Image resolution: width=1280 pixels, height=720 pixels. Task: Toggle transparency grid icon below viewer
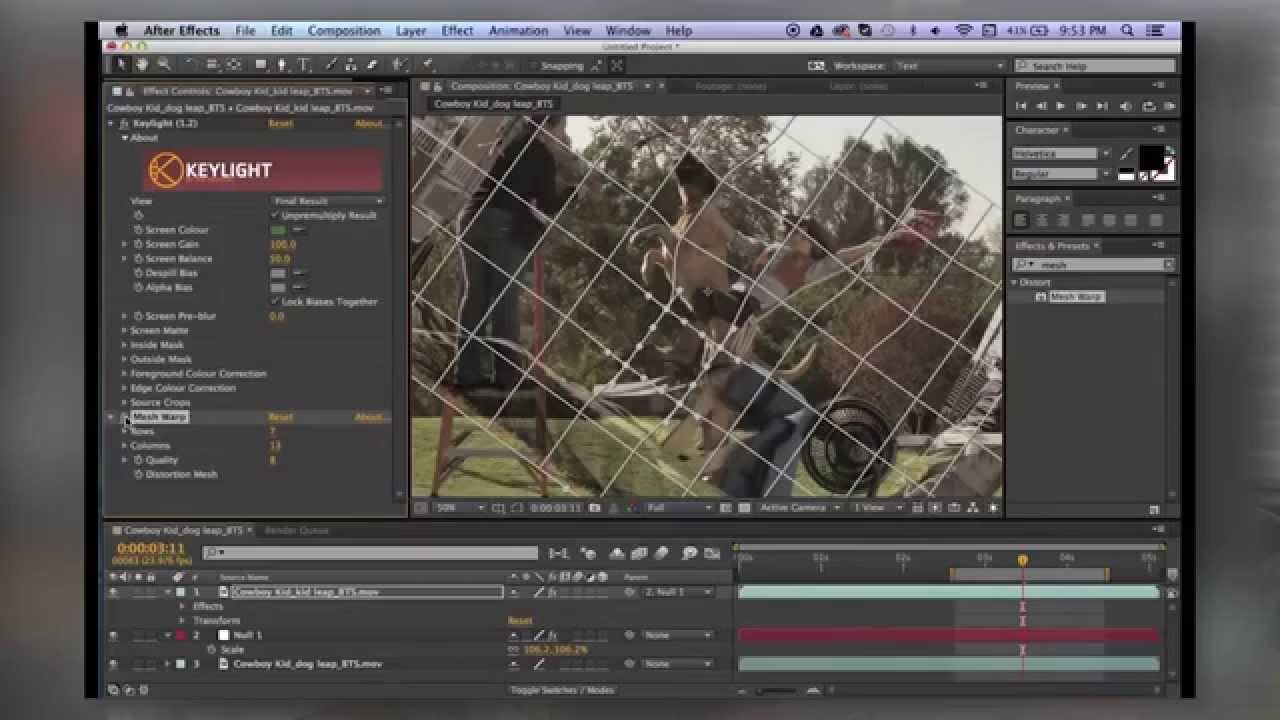coord(745,508)
